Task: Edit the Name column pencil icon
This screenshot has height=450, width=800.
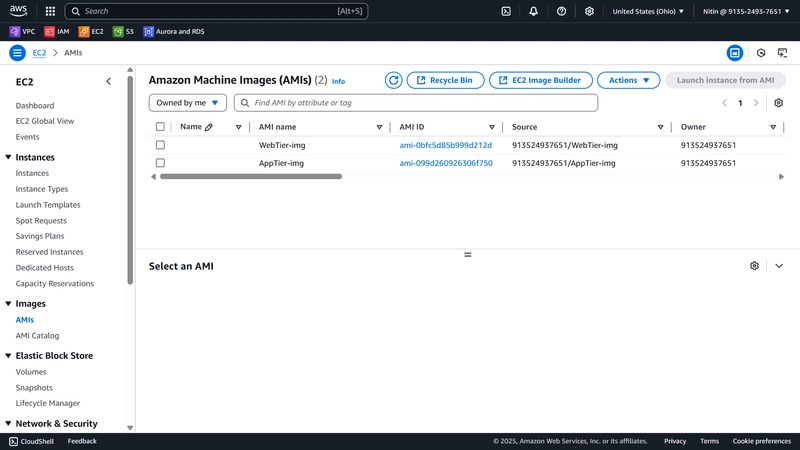Action: click(x=209, y=127)
